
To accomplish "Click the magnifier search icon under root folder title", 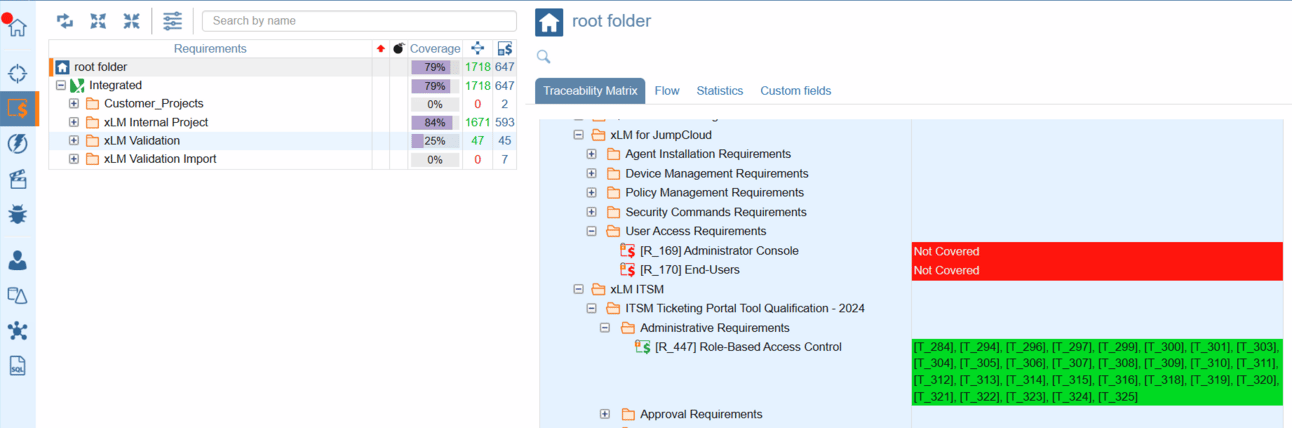I will tap(544, 57).
